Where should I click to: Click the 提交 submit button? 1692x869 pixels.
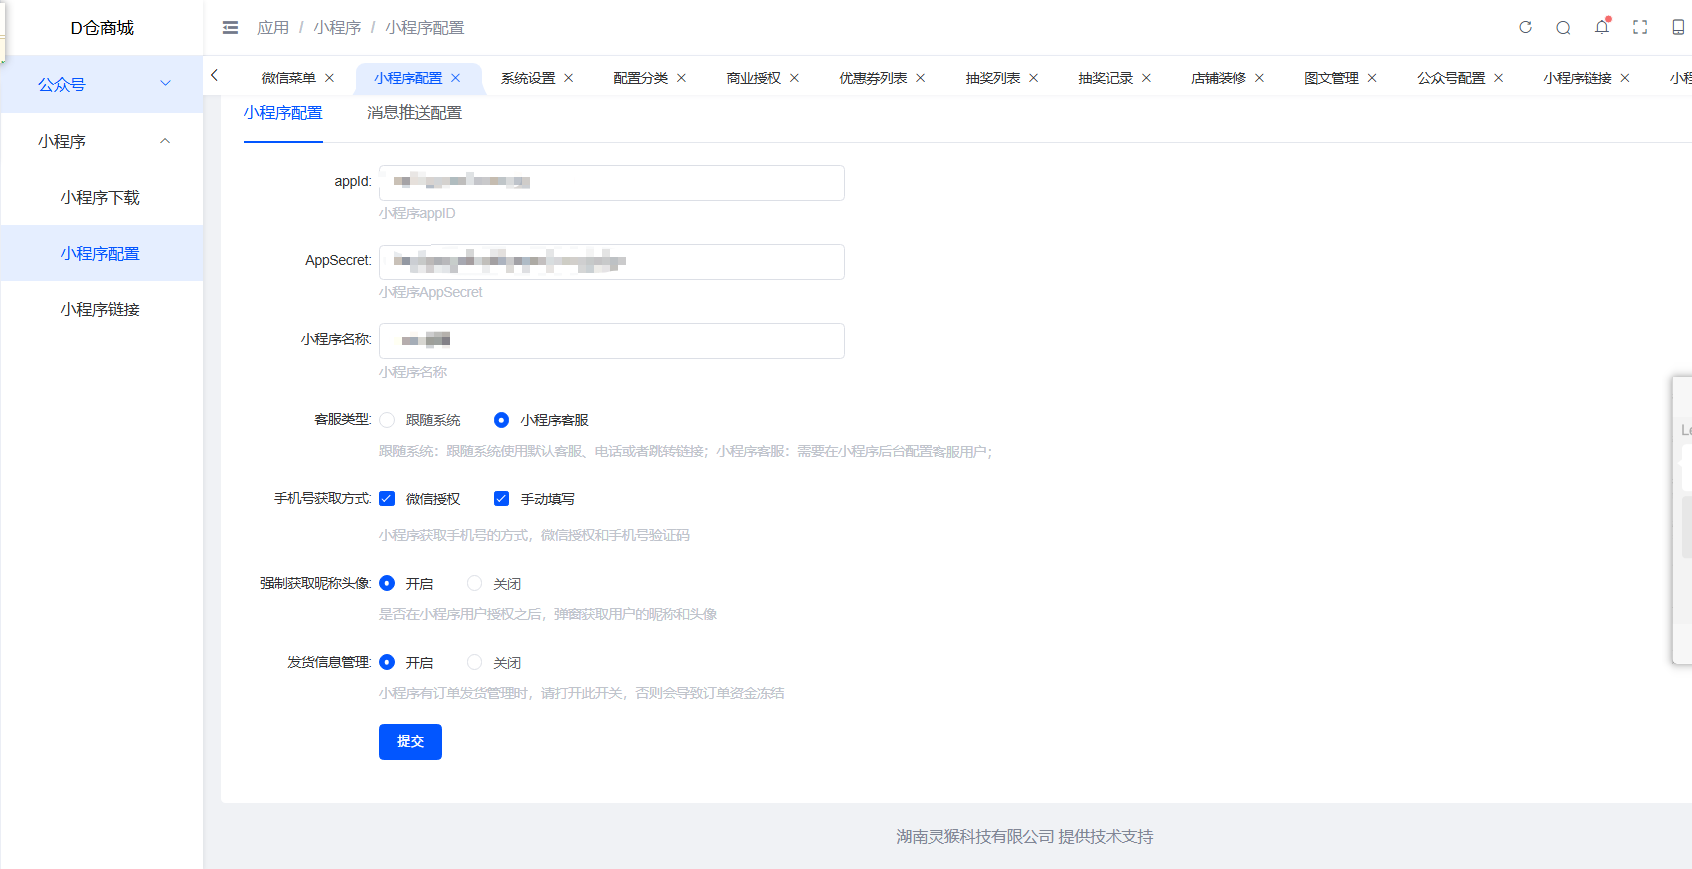410,741
